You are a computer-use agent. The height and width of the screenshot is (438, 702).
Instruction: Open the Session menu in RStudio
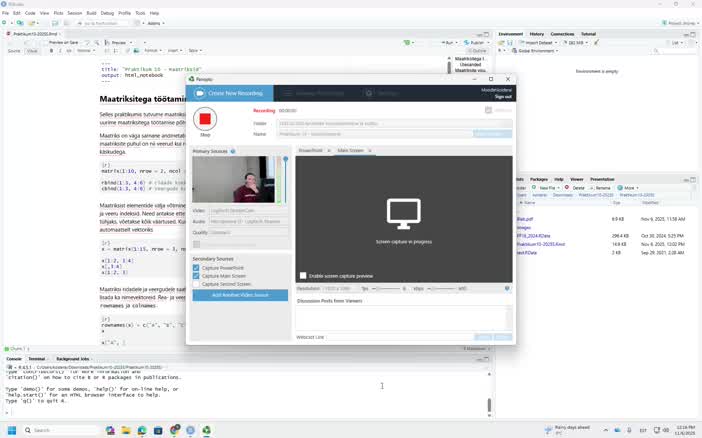pos(74,13)
